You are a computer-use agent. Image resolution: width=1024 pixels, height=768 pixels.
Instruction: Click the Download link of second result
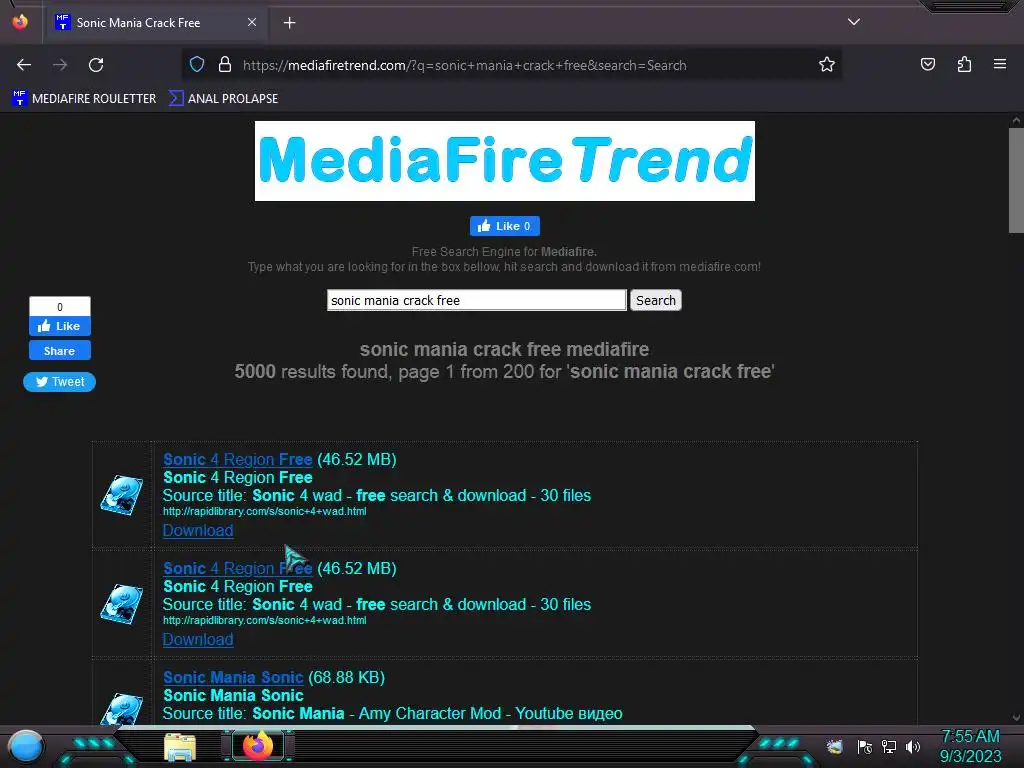pos(198,639)
